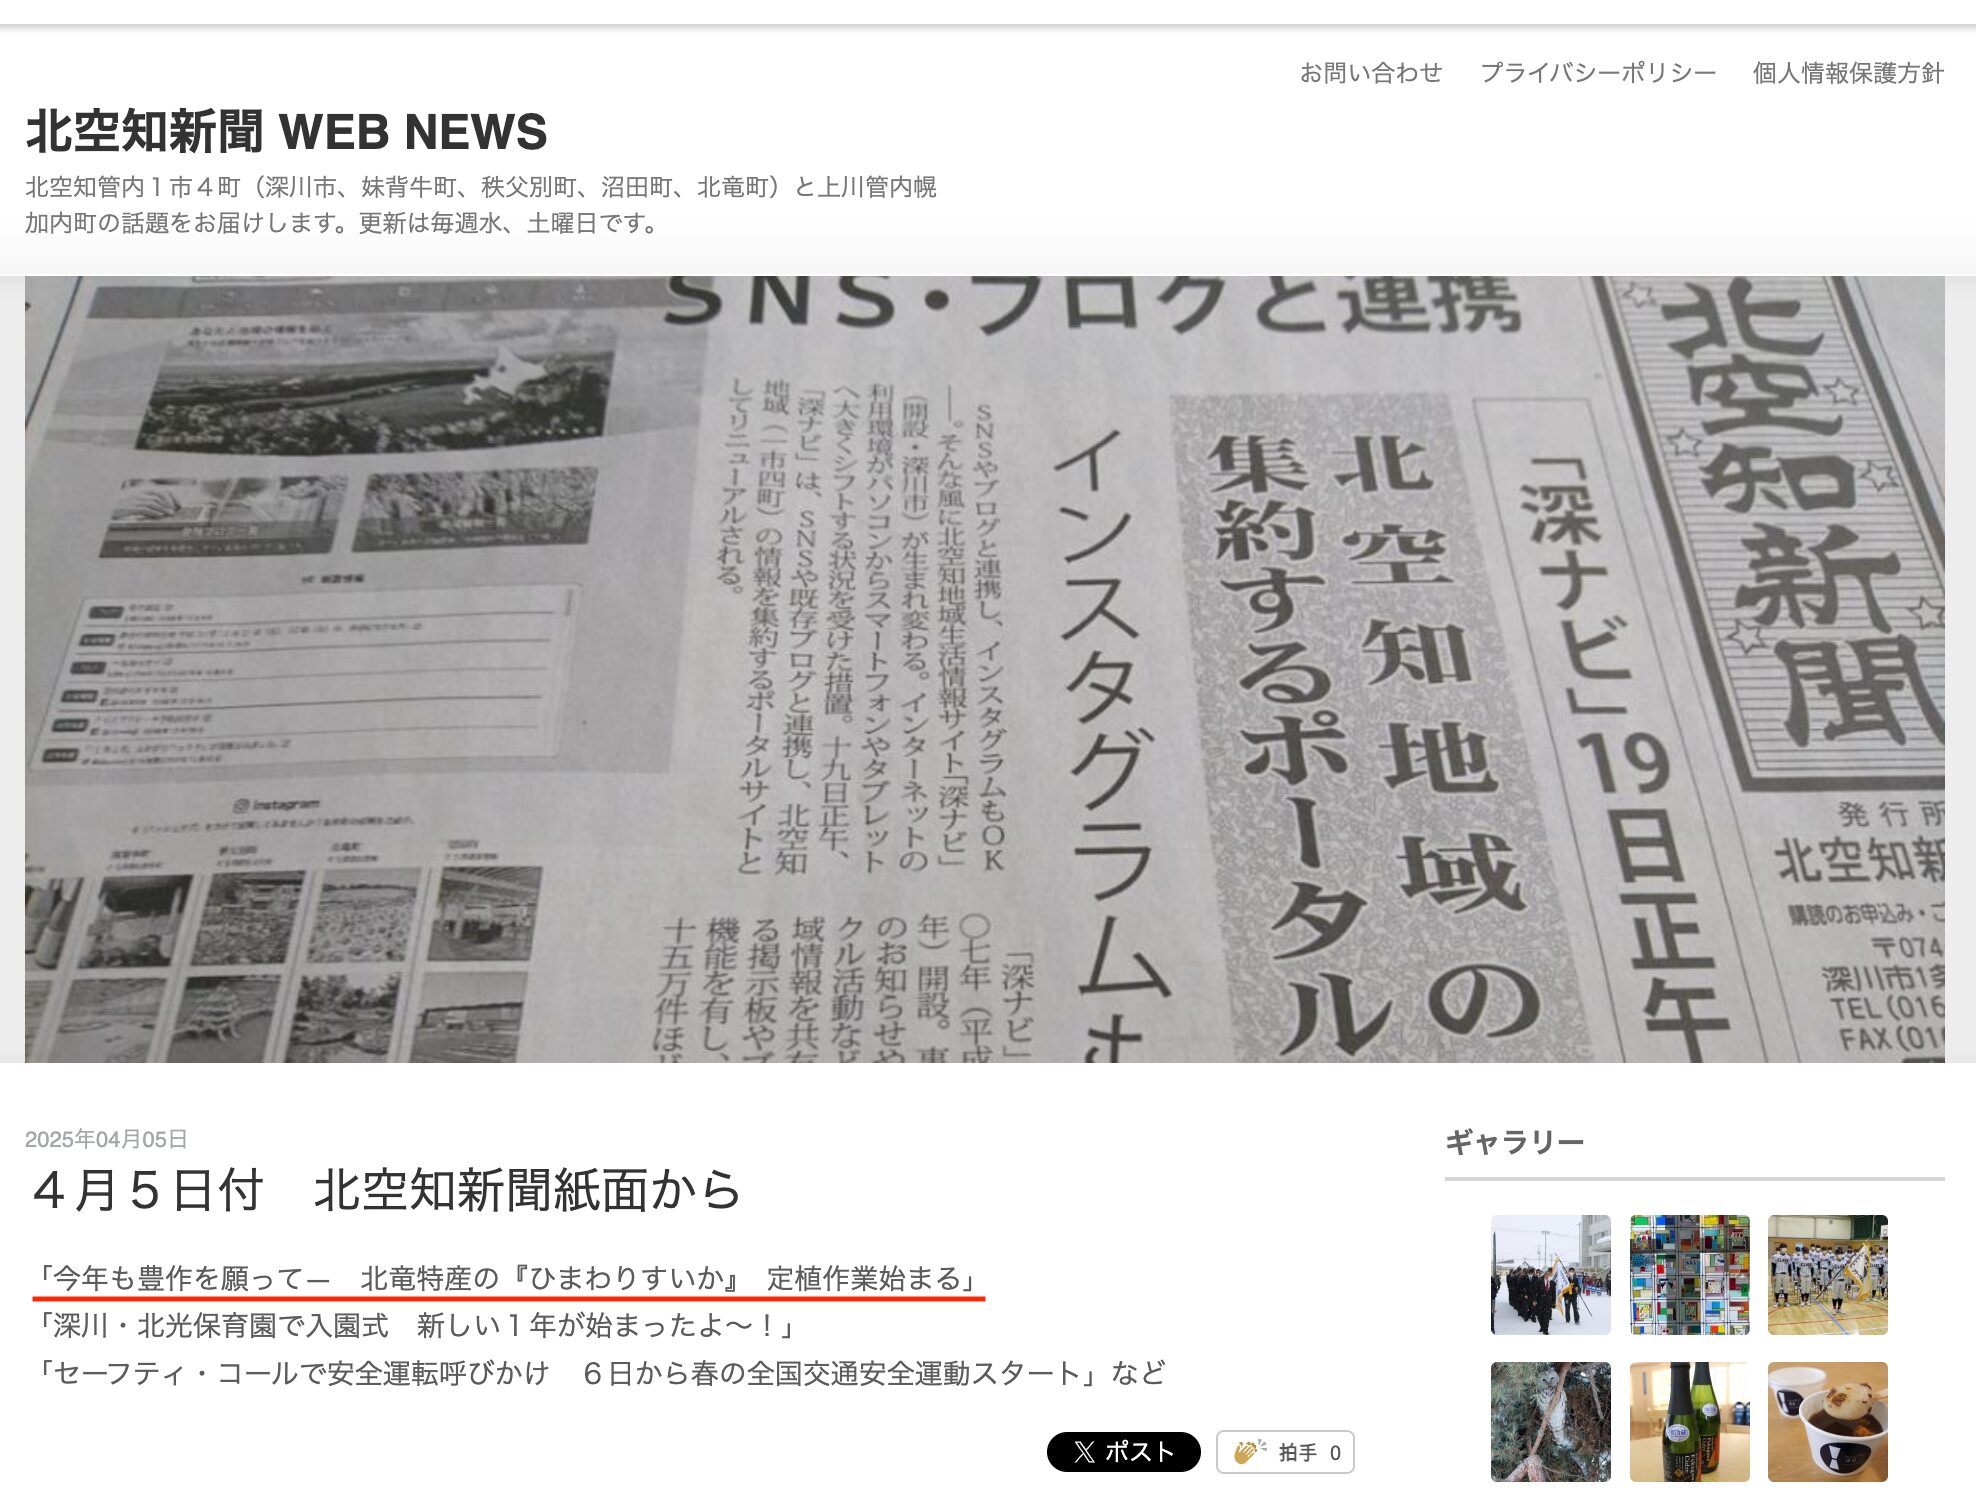Click the large newspaper header image
1976x1502 pixels.
[984, 668]
